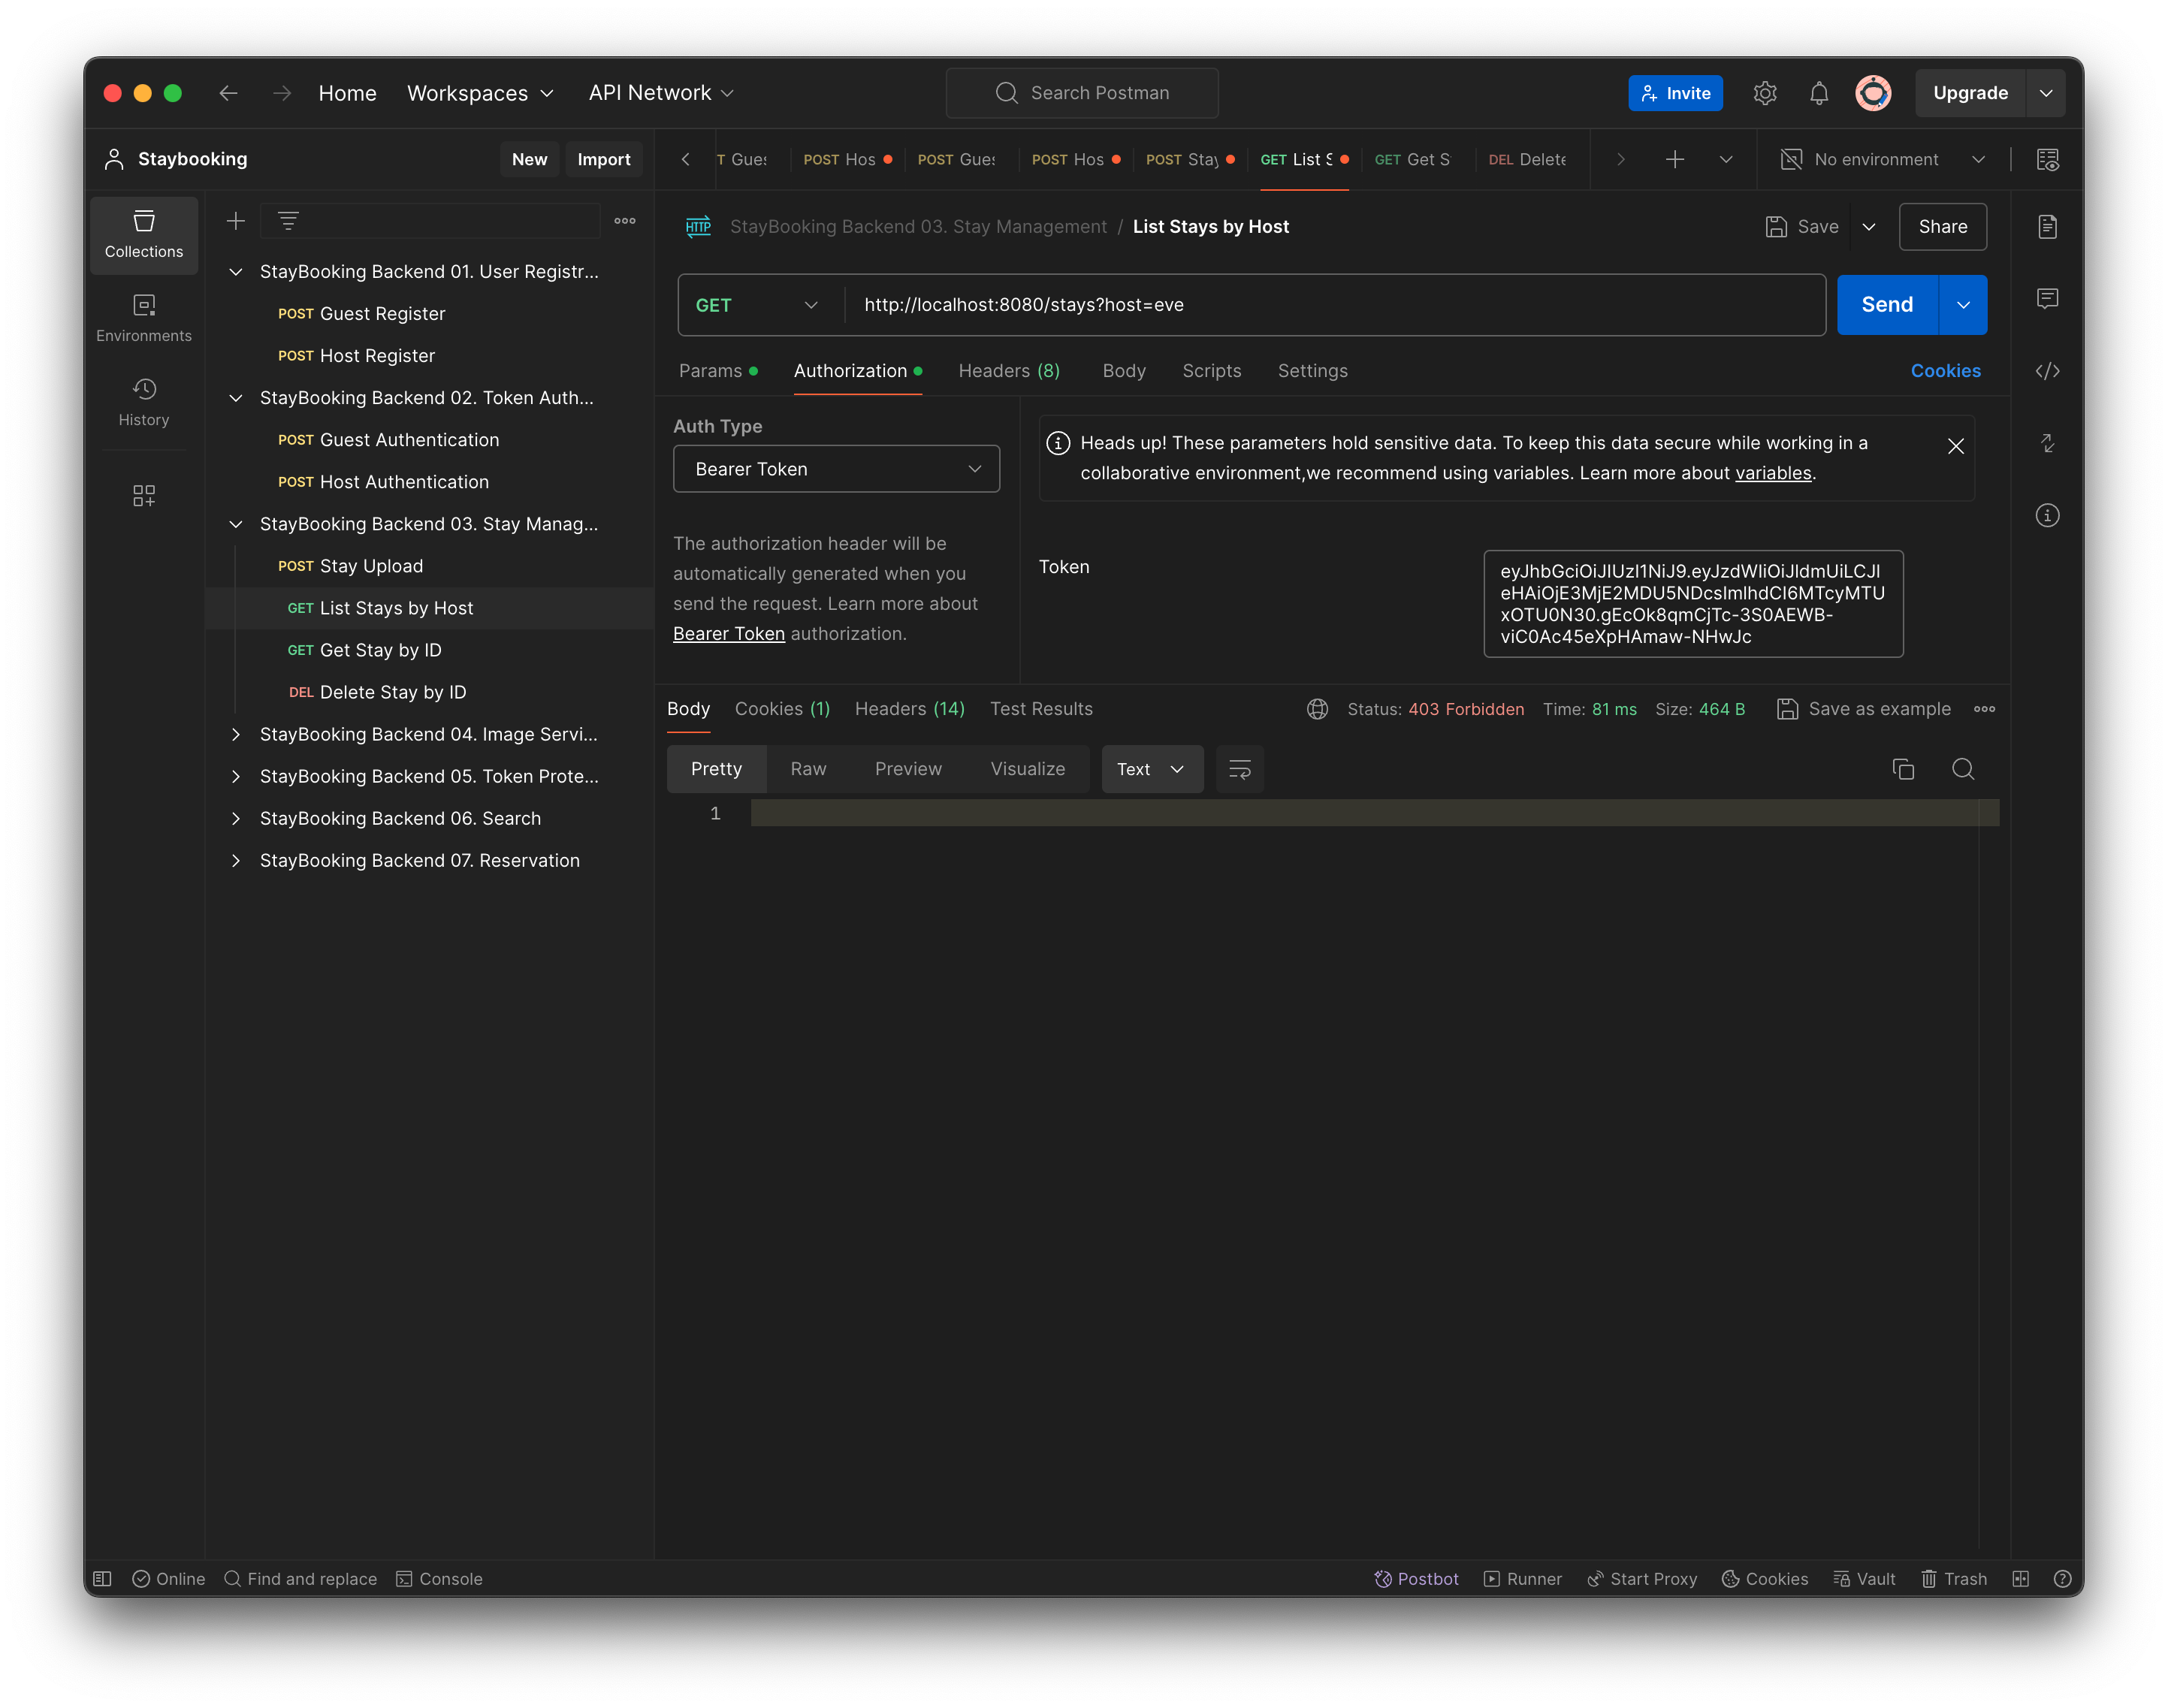This screenshot has height=1708, width=2168.
Task: Click the save dropdown arrow next to Save
Action: (x=1869, y=225)
